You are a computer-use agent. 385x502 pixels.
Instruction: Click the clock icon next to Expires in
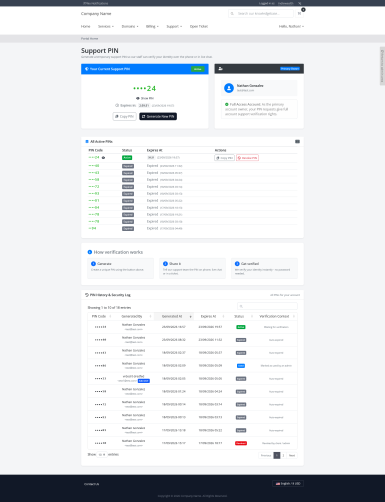[x=117, y=105]
